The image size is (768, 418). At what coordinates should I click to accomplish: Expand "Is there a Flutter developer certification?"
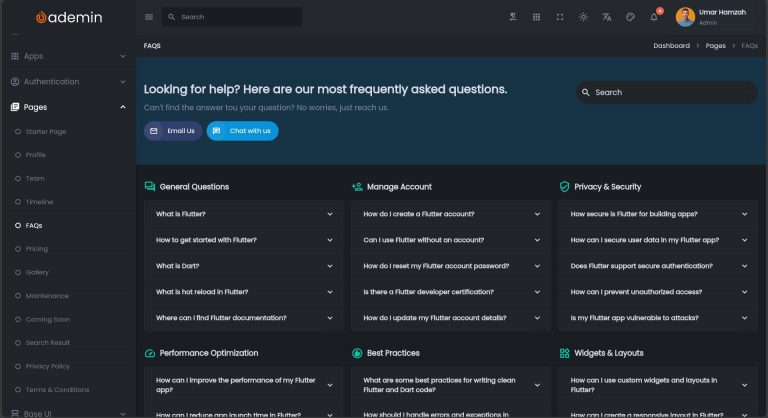coord(451,292)
